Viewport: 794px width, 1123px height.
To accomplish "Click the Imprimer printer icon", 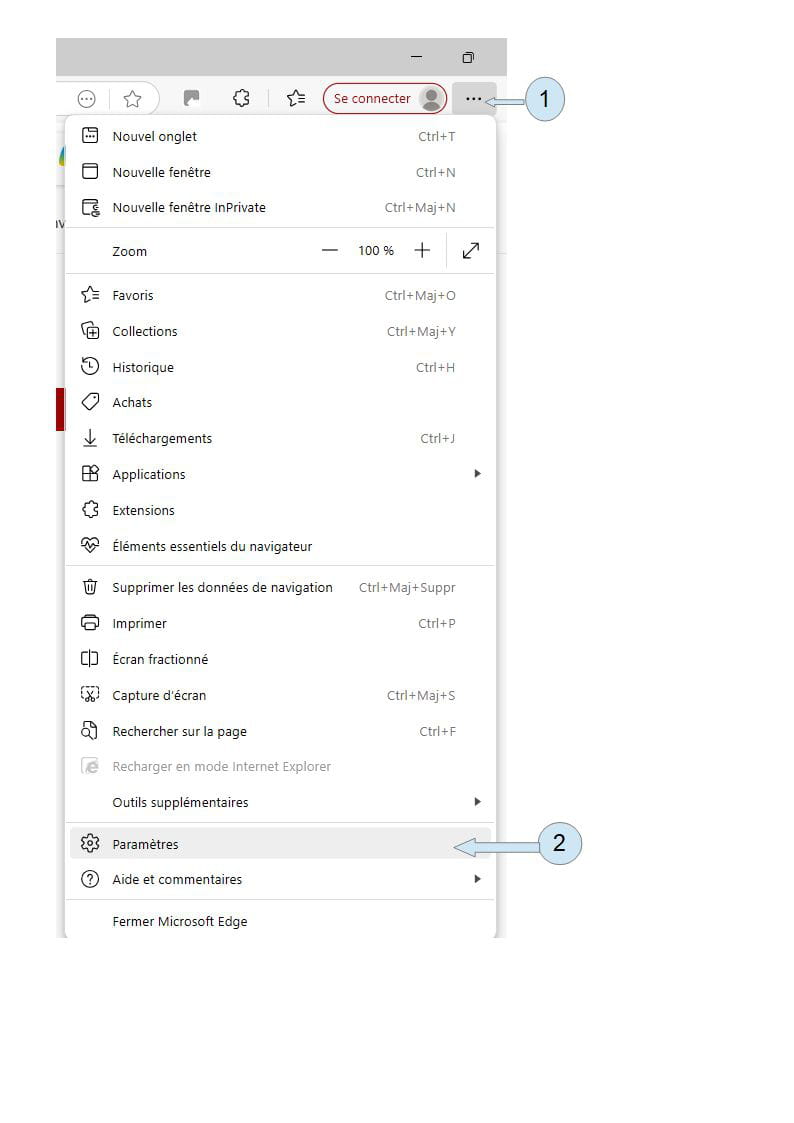I will pyautogui.click(x=90, y=622).
